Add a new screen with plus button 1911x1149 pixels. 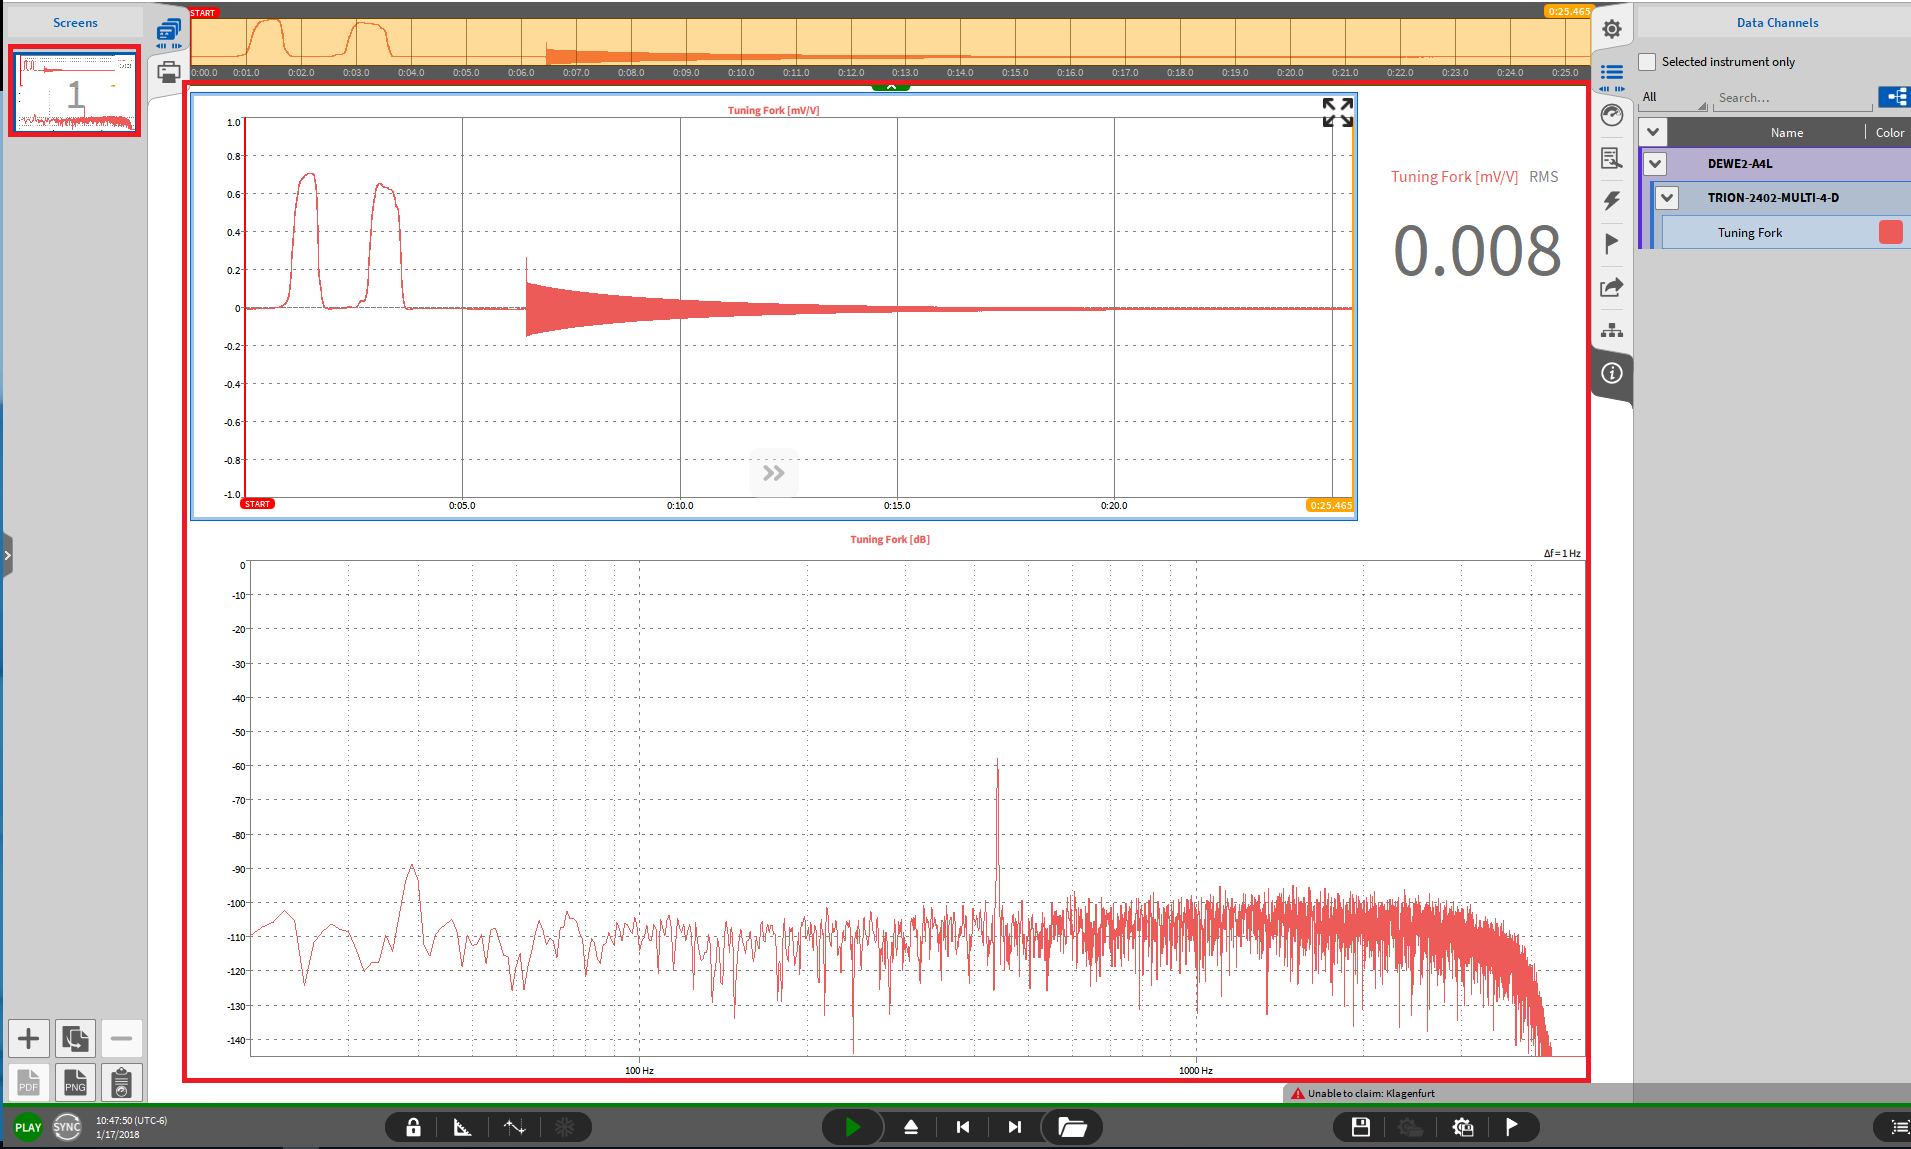click(x=29, y=1039)
